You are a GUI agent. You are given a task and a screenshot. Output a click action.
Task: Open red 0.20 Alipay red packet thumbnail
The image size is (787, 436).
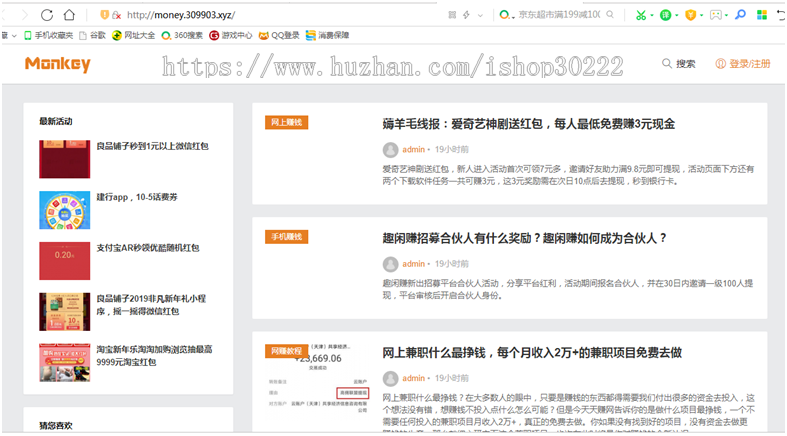[x=65, y=261]
